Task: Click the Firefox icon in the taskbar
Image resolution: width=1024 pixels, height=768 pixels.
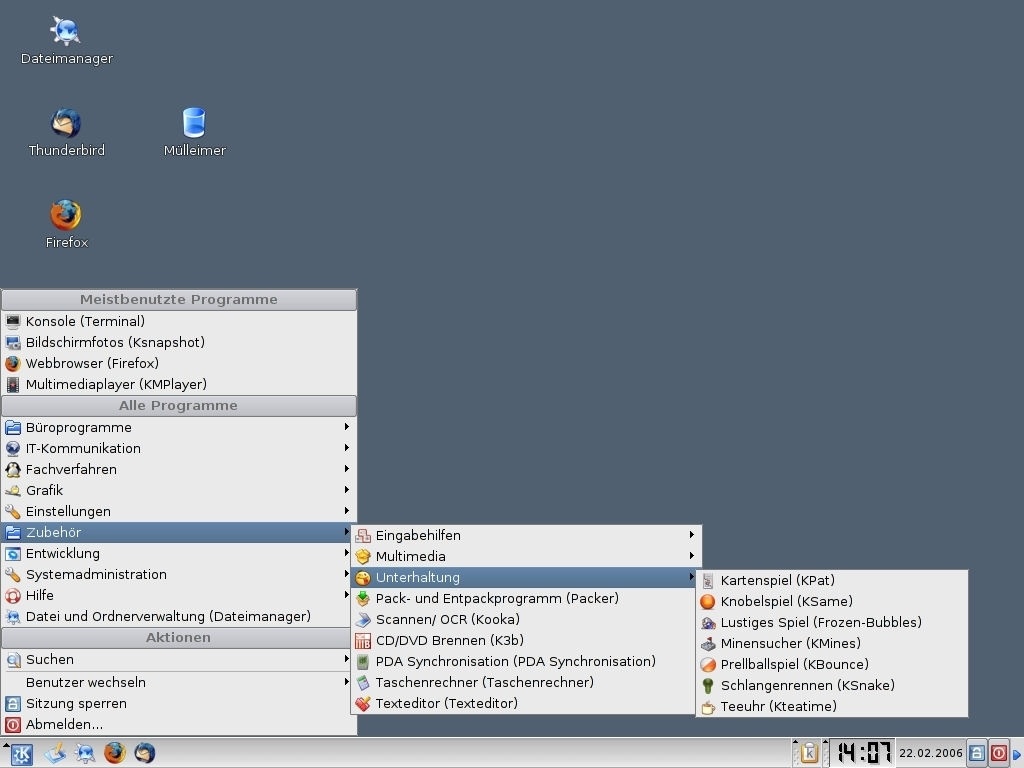Action: tap(115, 753)
